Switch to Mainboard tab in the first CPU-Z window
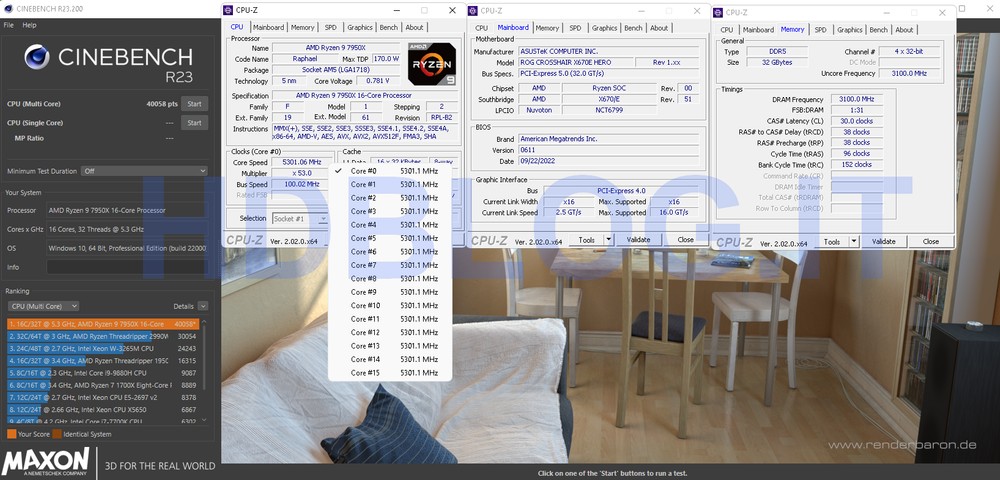The width and height of the screenshot is (1000, 480). [x=268, y=27]
